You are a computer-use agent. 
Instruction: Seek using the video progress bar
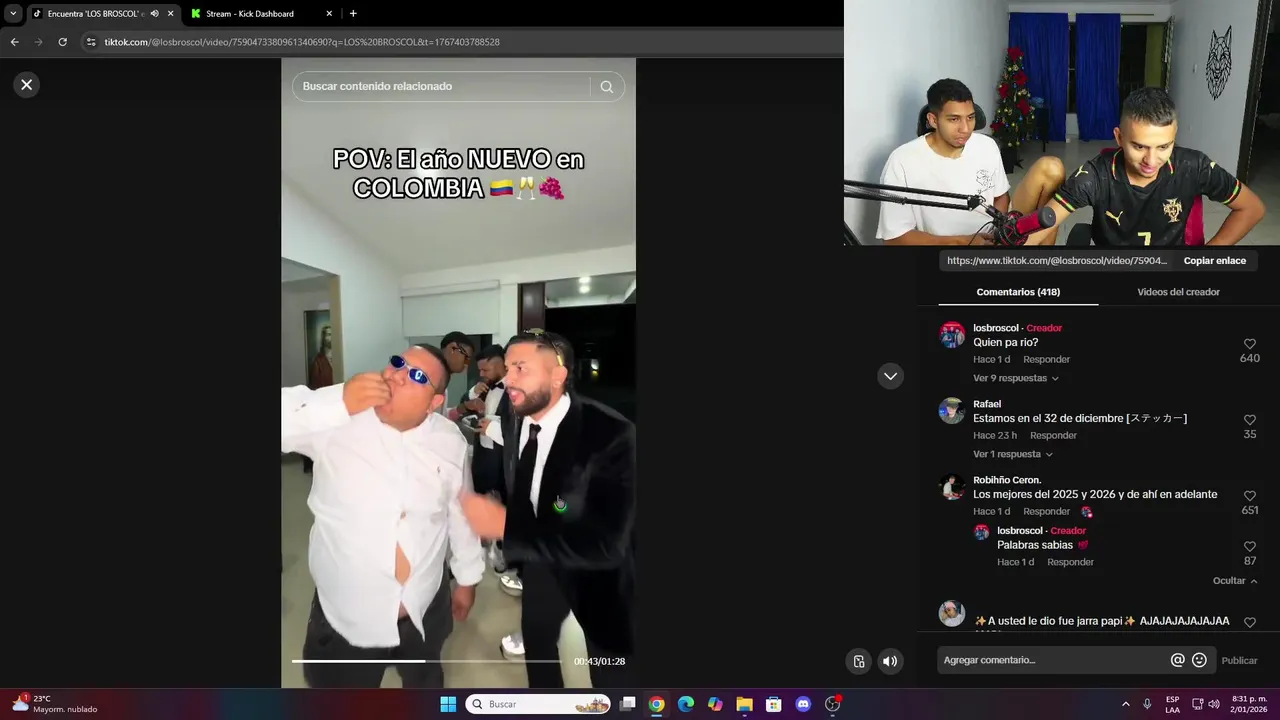point(427,661)
